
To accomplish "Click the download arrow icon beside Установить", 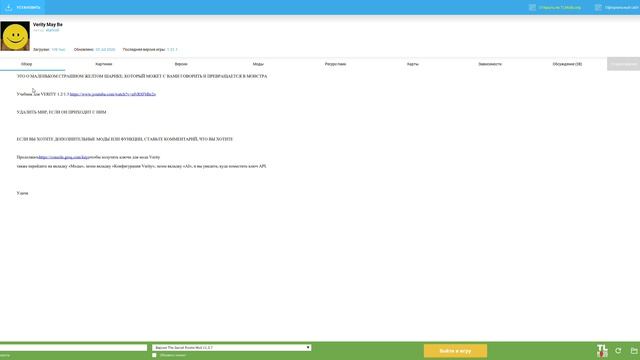I will pyautogui.click(x=9, y=7).
